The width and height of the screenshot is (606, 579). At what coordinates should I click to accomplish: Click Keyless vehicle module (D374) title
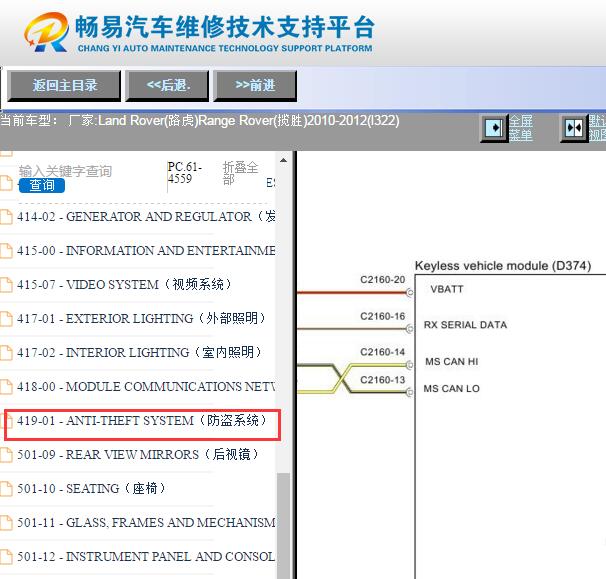pyautogui.click(x=503, y=266)
